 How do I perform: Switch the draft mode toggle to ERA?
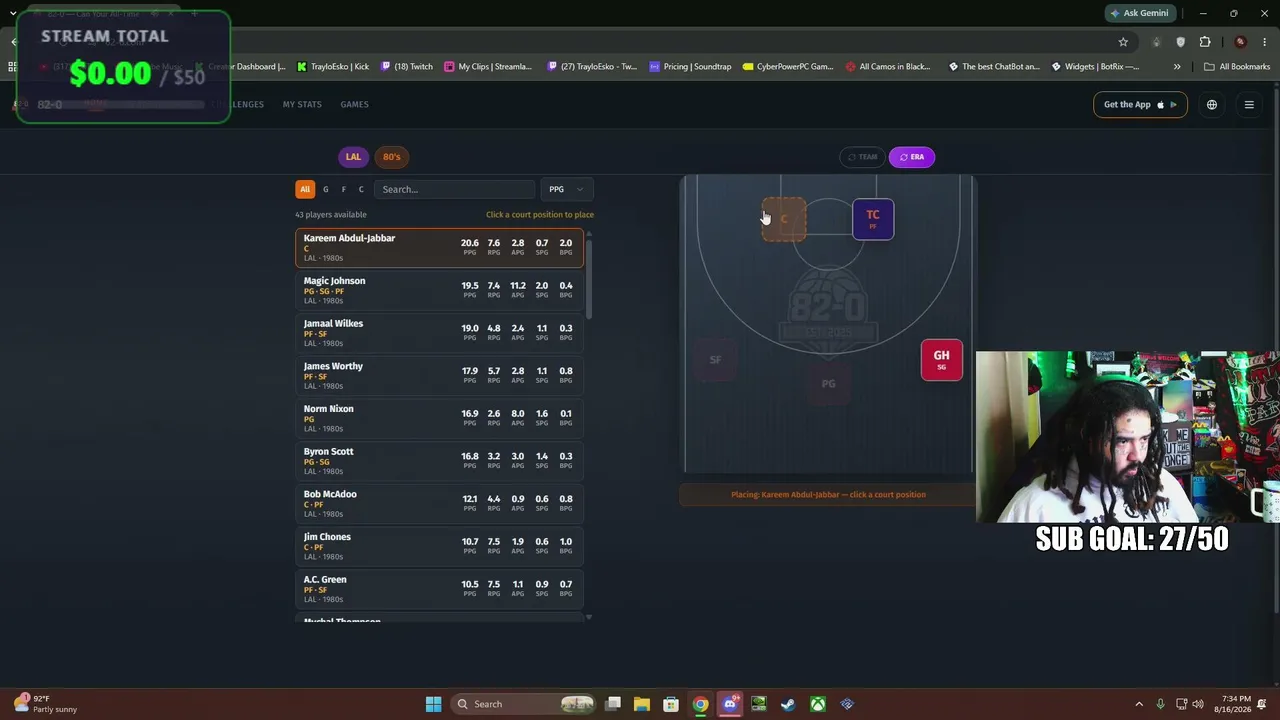pyautogui.click(x=912, y=157)
